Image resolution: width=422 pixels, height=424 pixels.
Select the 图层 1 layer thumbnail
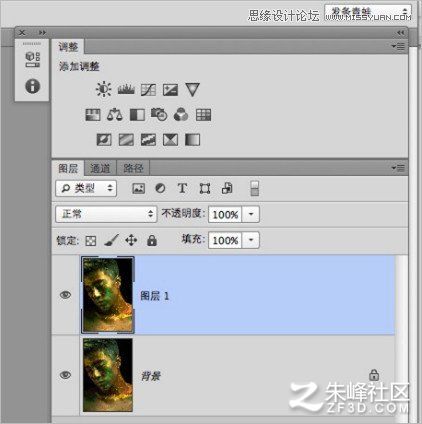pos(107,295)
